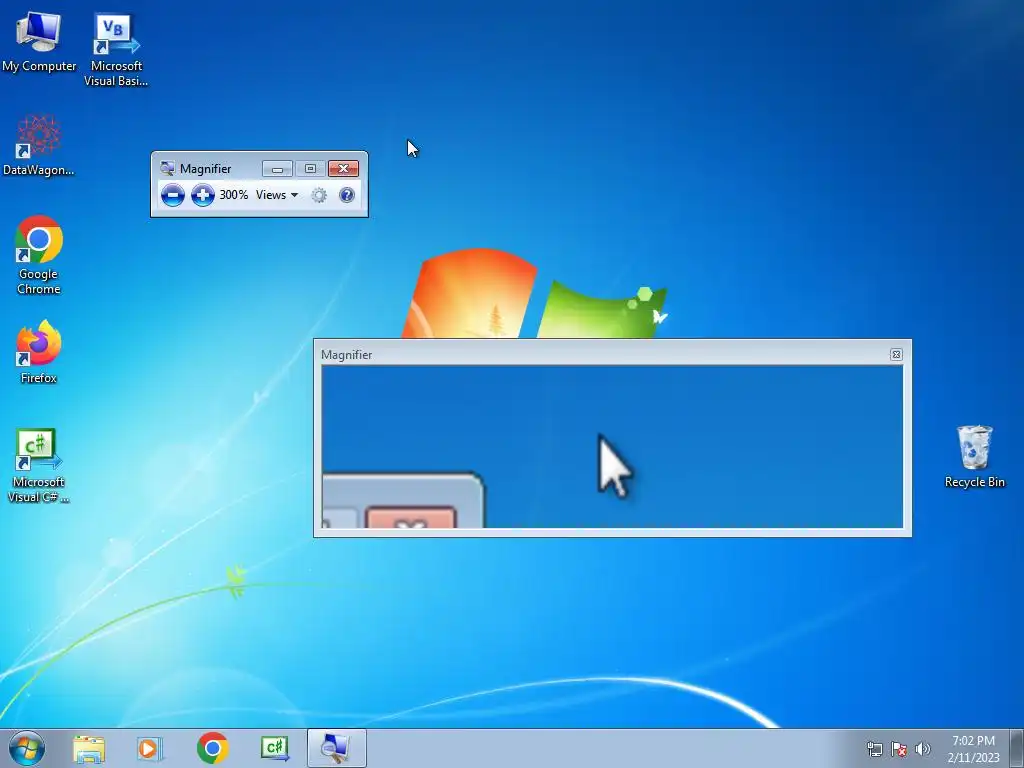Screen dimensions: 1024x768
Task: Close the Magnifier toolbar window
Action: (343, 169)
